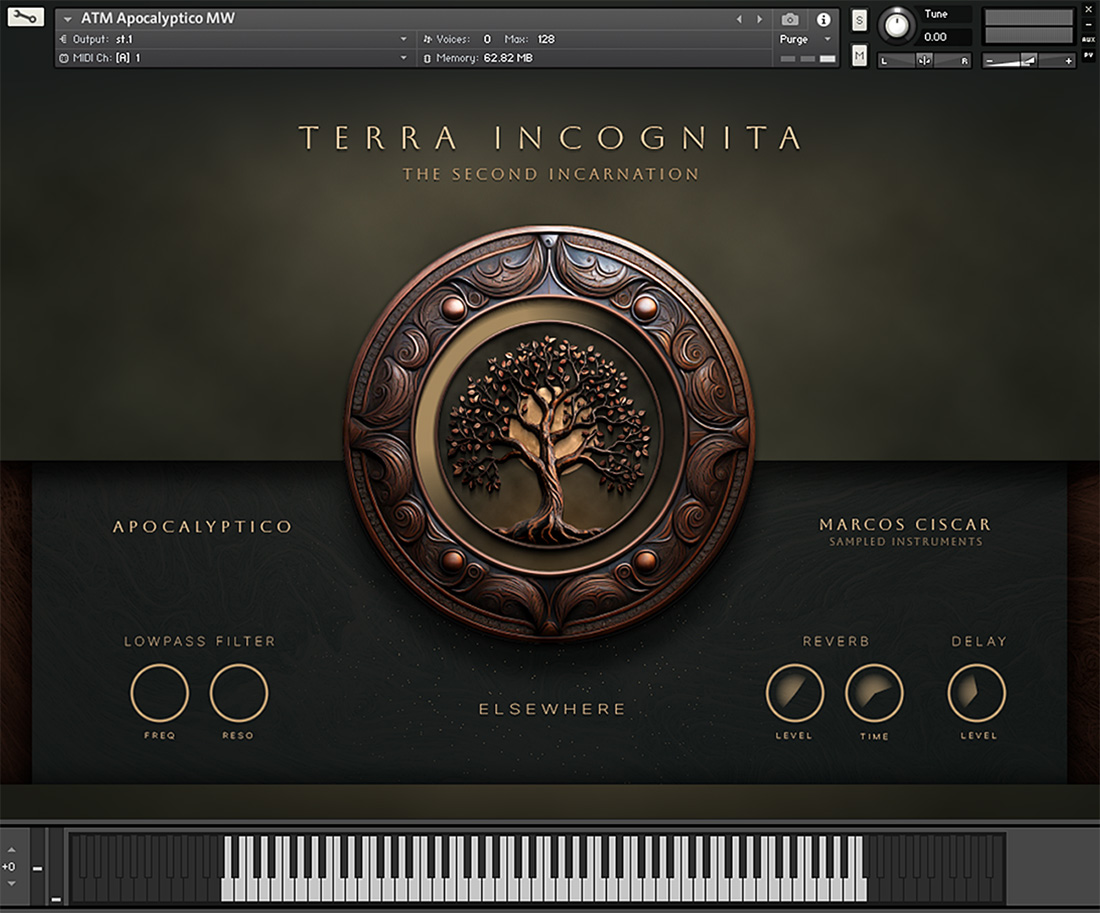Click the Reverb LEVEL knob
Image resolution: width=1100 pixels, height=913 pixels.
[x=795, y=693]
